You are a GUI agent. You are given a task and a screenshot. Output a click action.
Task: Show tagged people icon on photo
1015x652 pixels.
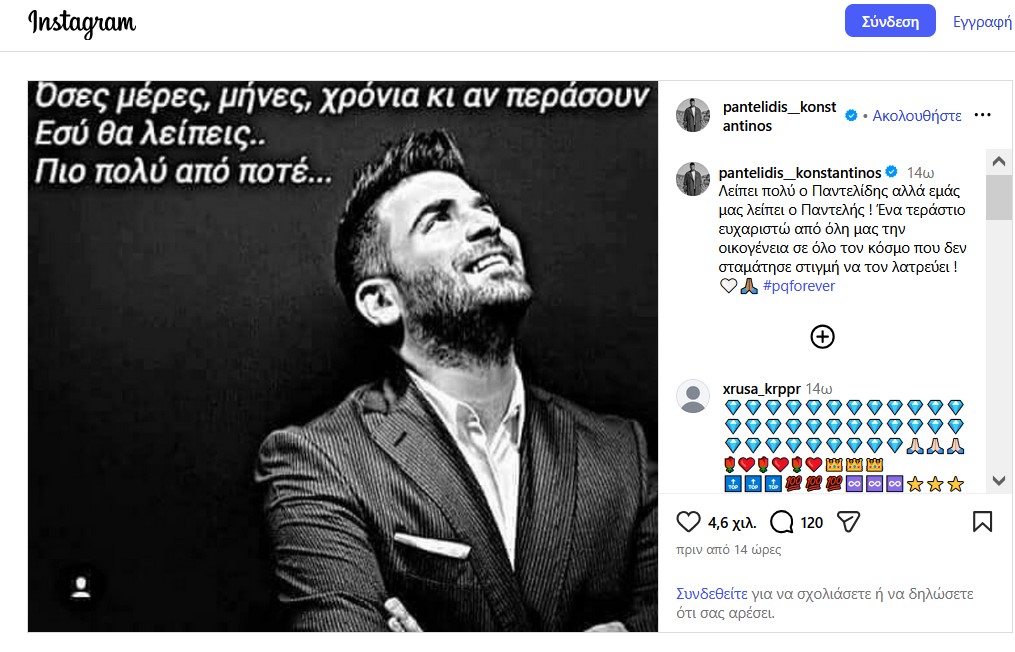point(81,587)
